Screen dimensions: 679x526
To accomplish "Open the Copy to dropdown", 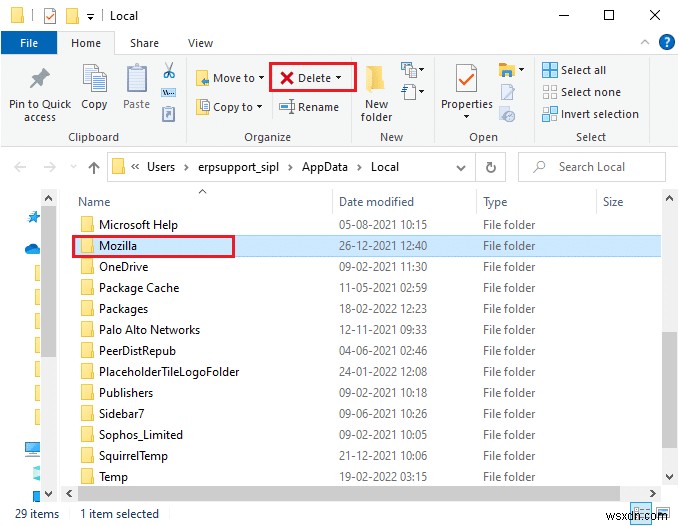I will pos(229,106).
